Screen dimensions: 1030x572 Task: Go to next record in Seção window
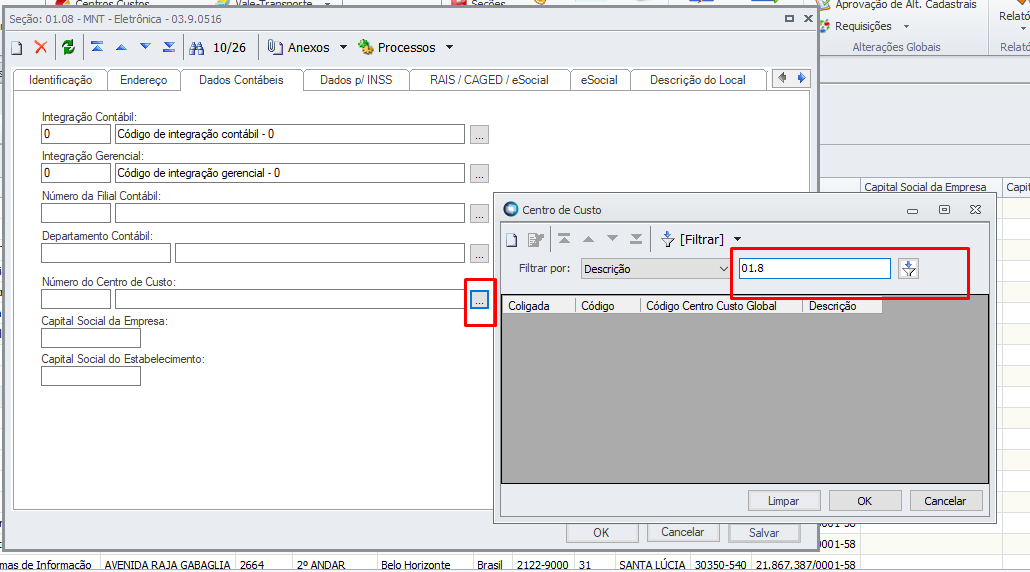(145, 47)
